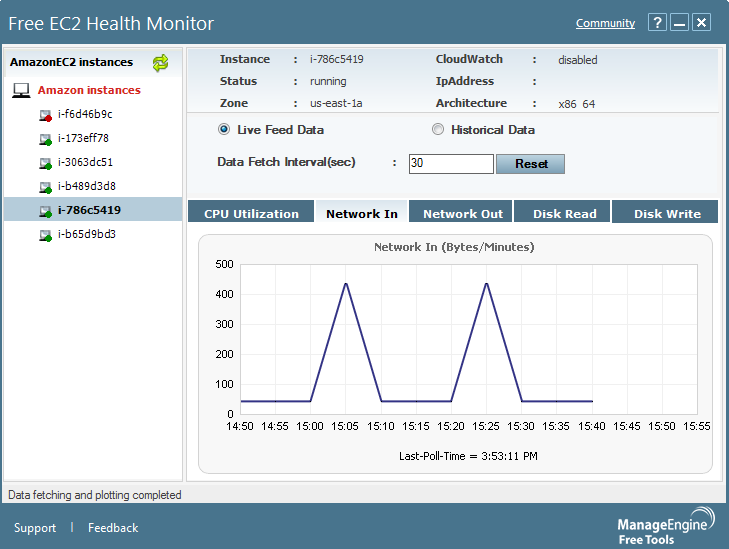The width and height of the screenshot is (729, 549).
Task: Click the architecture value x86_64
Action: tap(577, 104)
